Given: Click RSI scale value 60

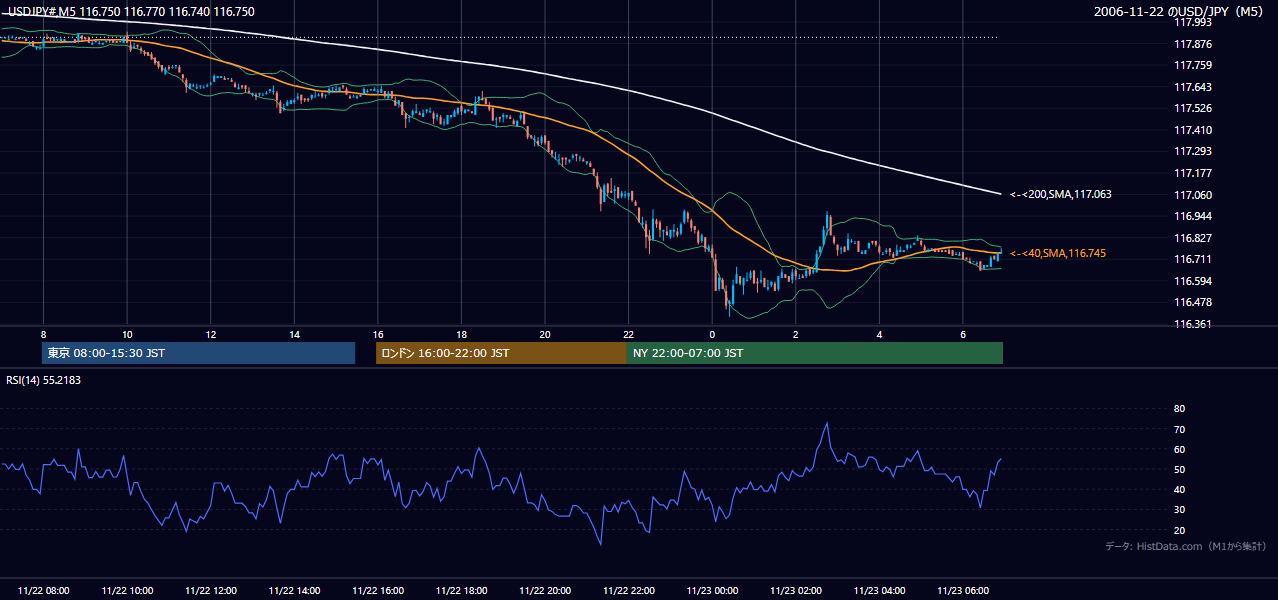Looking at the screenshot, I should 1179,449.
